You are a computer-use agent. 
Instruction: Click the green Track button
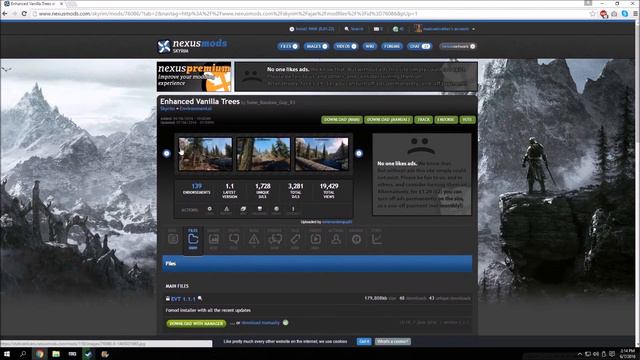pos(423,120)
